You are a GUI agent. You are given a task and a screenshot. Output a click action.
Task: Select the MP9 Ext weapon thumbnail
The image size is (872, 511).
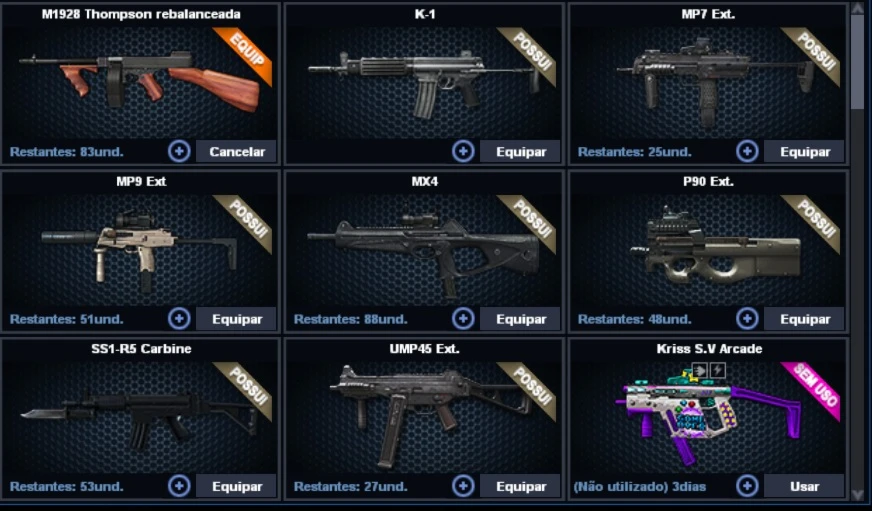click(x=139, y=251)
